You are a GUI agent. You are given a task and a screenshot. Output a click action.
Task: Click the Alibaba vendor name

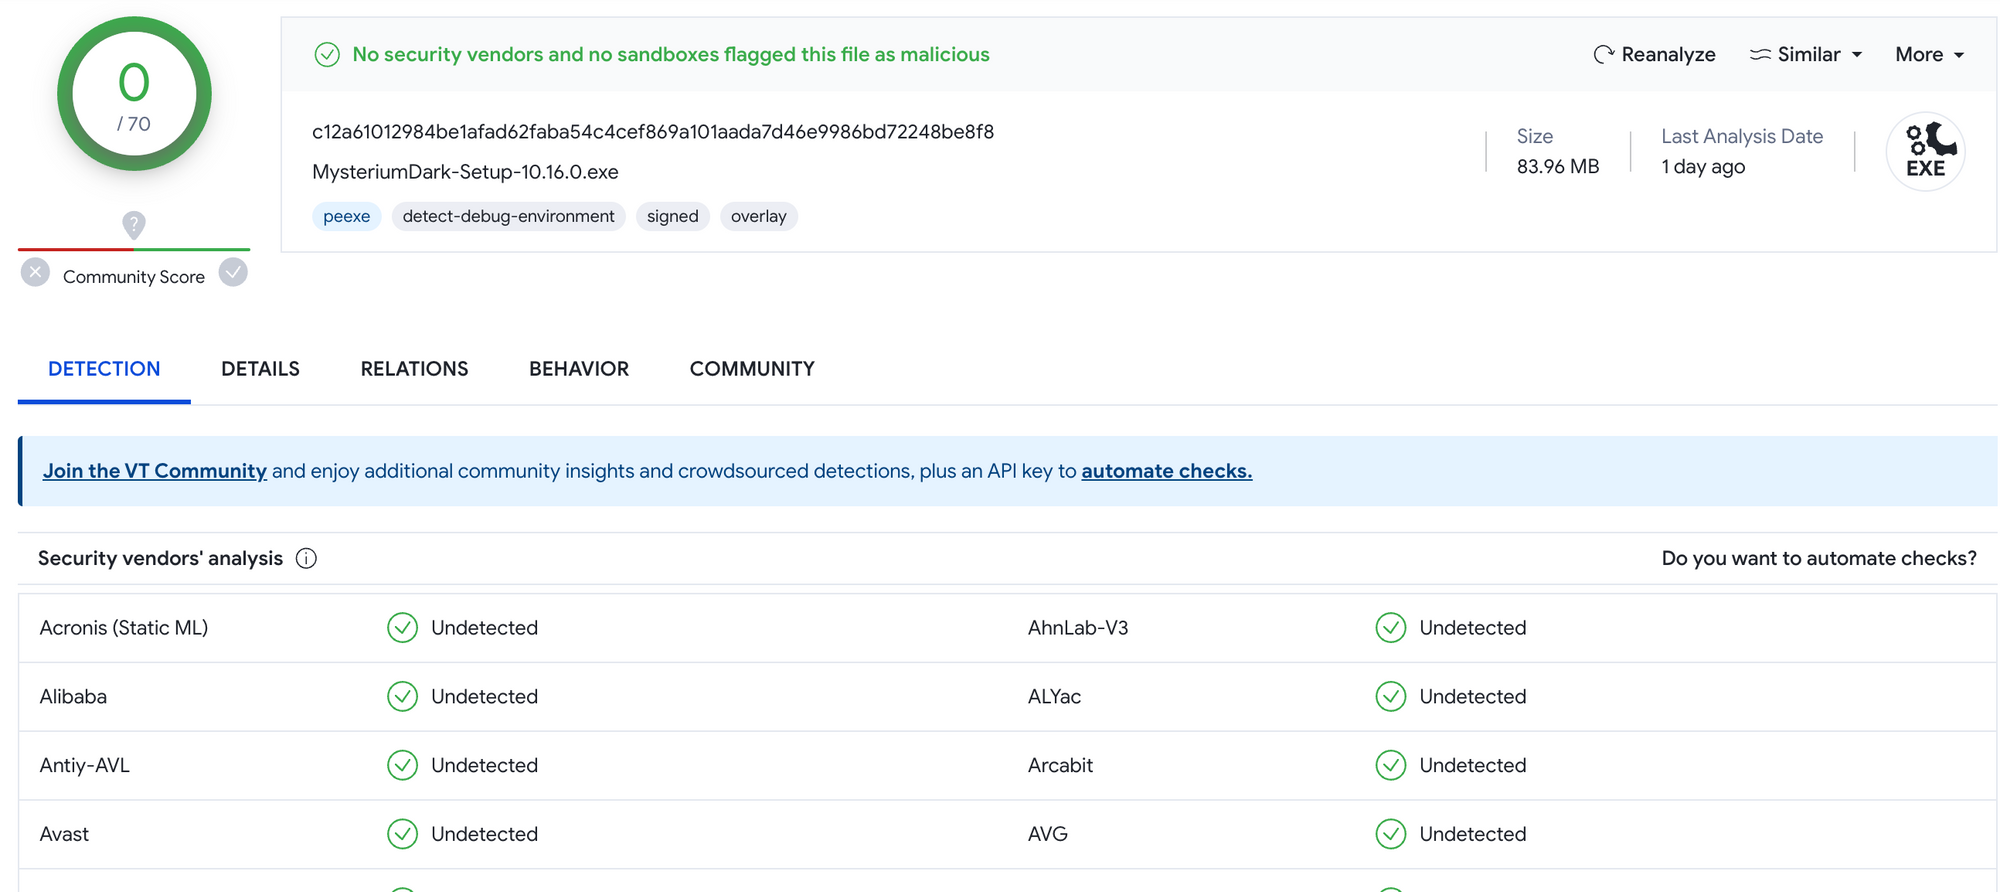pos(73,696)
